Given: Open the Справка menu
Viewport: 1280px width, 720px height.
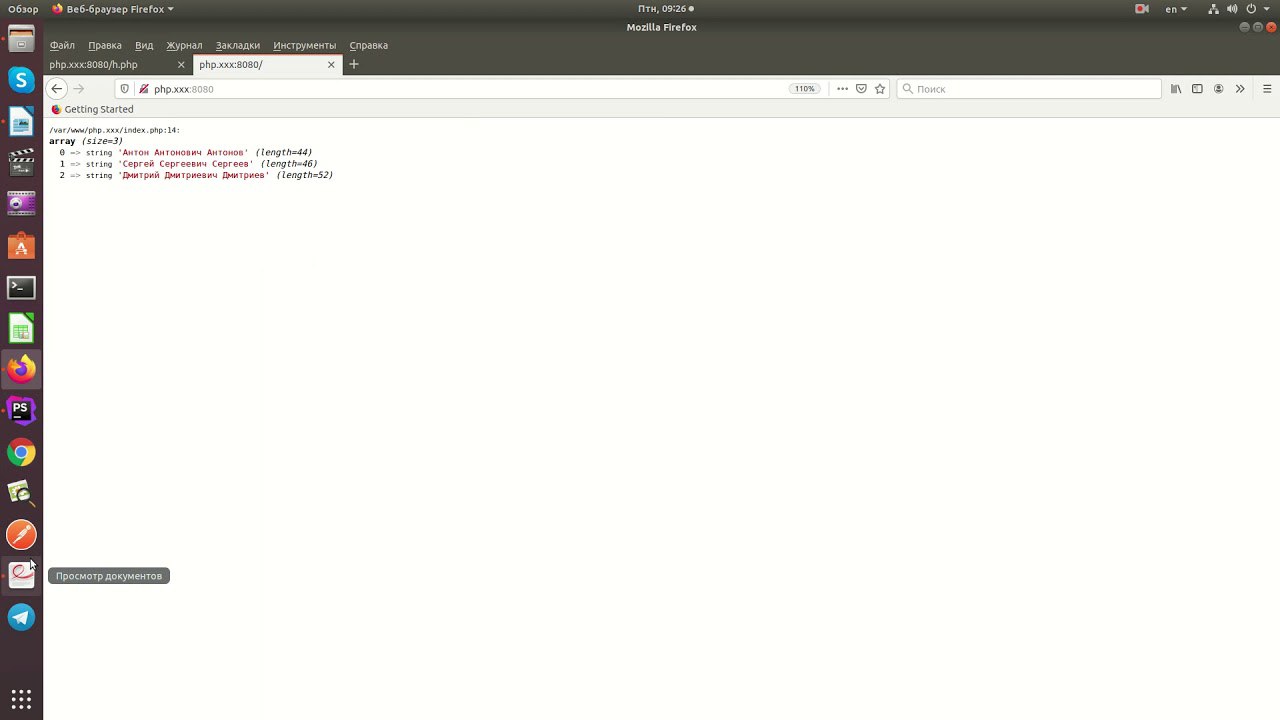Looking at the screenshot, I should [x=369, y=45].
